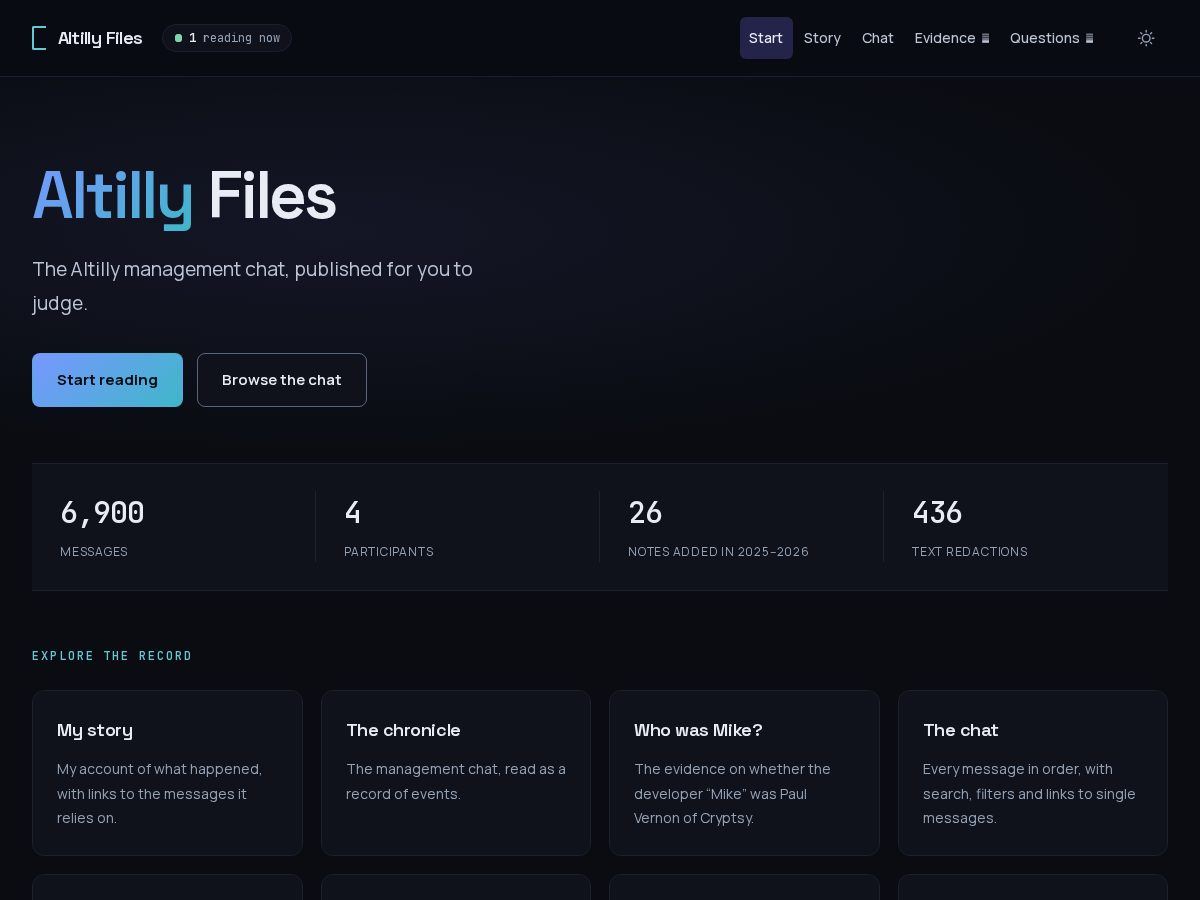Image resolution: width=1200 pixels, height=900 pixels.
Task: Open the Chat nav item
Action: tap(878, 38)
